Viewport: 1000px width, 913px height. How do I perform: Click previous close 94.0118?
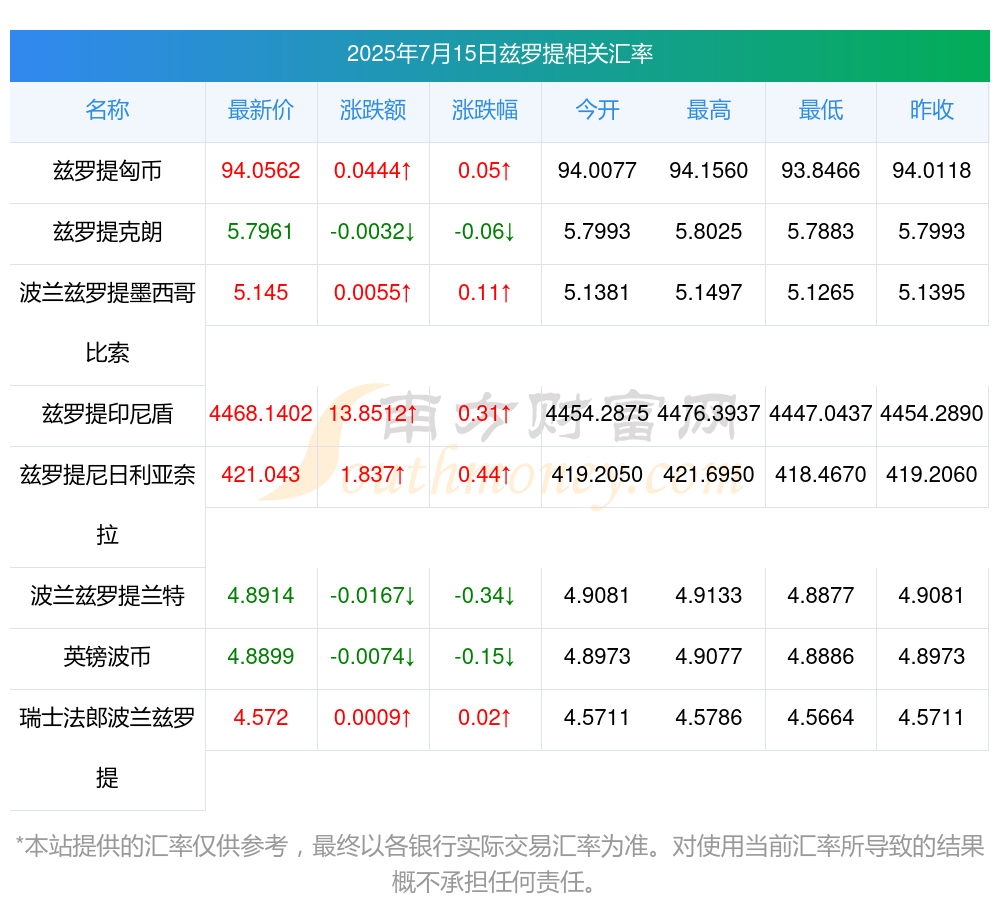(x=932, y=170)
